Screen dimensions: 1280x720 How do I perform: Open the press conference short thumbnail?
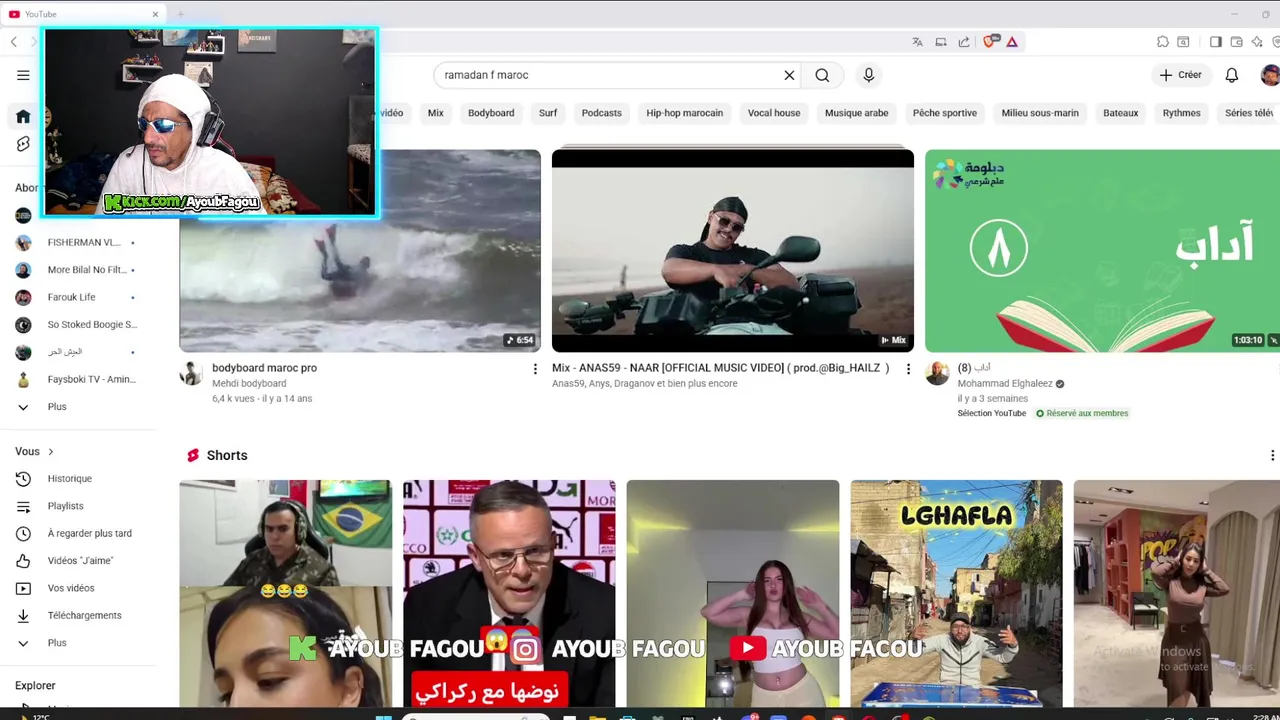(509, 593)
